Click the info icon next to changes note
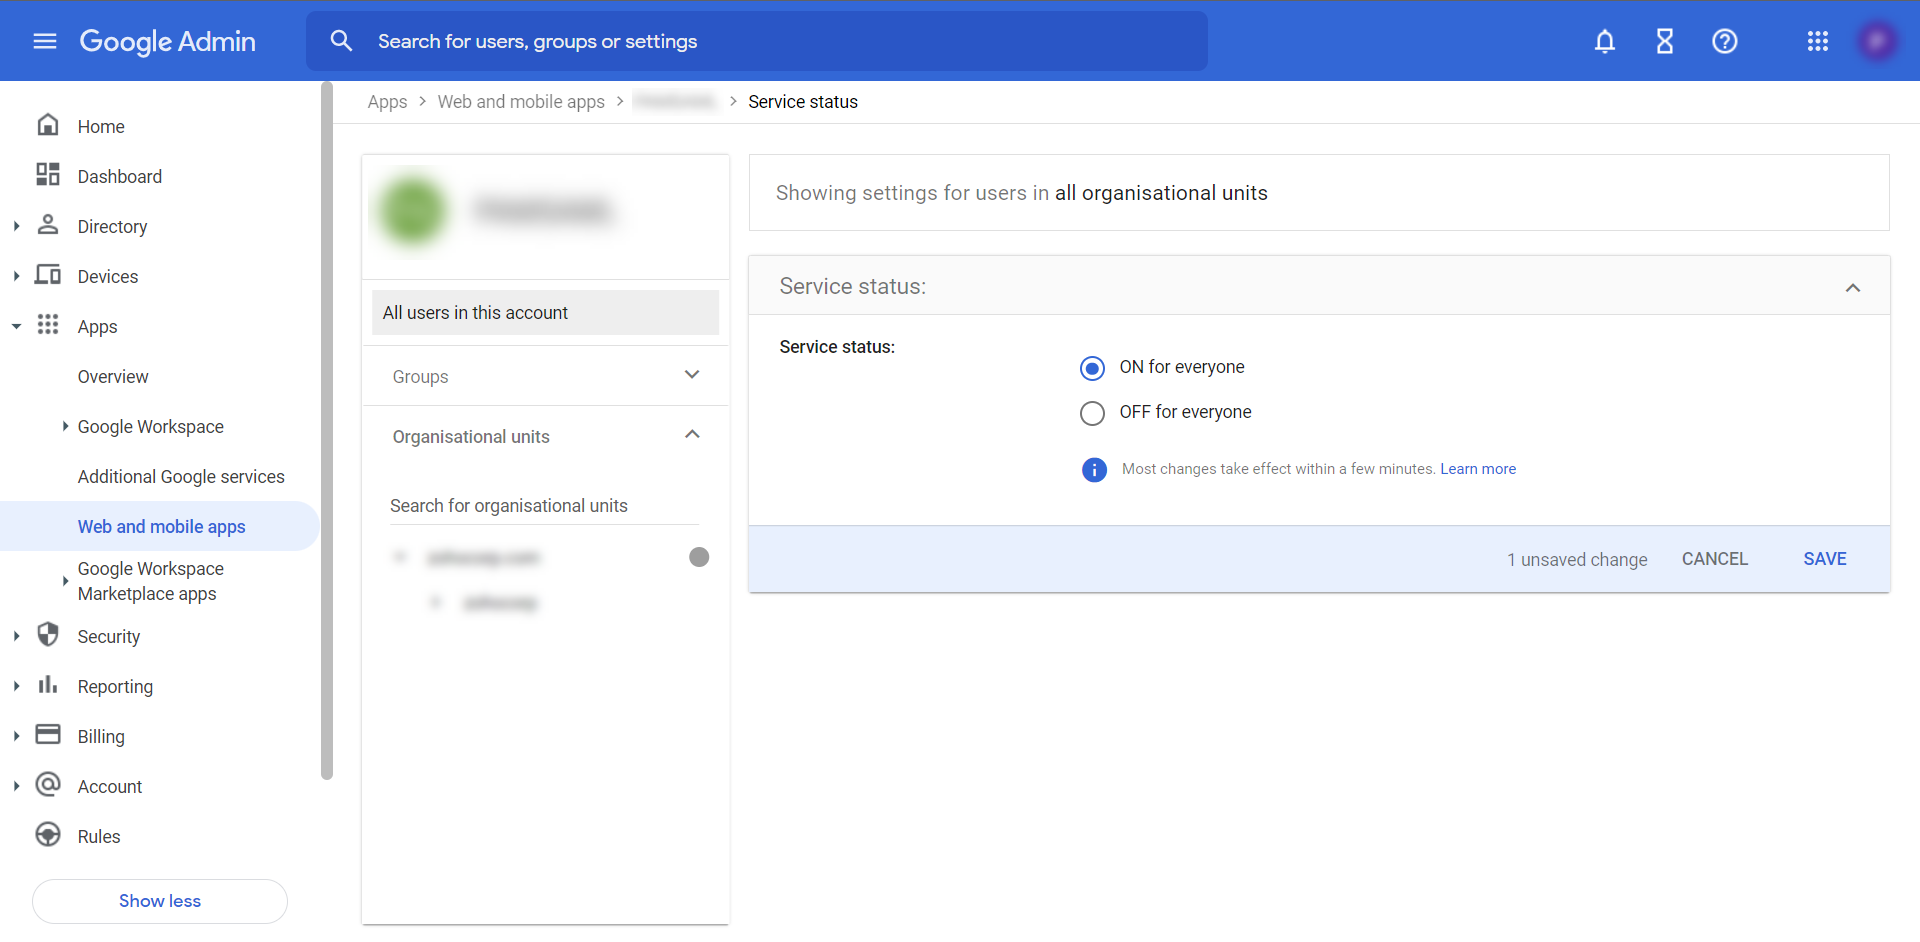The image size is (1920, 942). (x=1093, y=469)
